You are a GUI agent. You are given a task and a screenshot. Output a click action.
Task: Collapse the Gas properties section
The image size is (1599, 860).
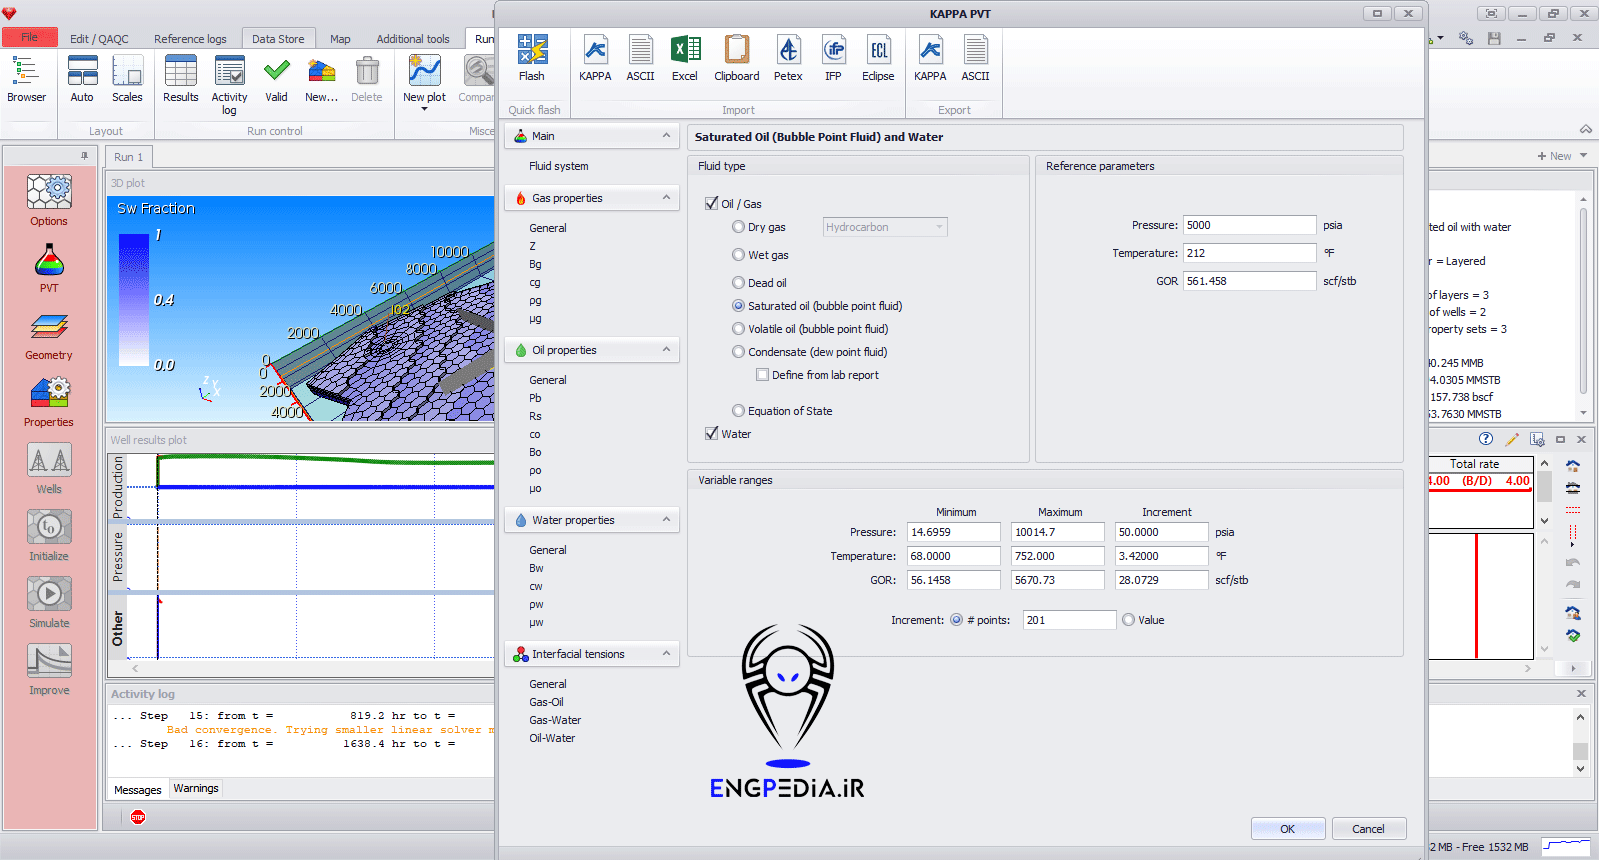[x=666, y=198]
